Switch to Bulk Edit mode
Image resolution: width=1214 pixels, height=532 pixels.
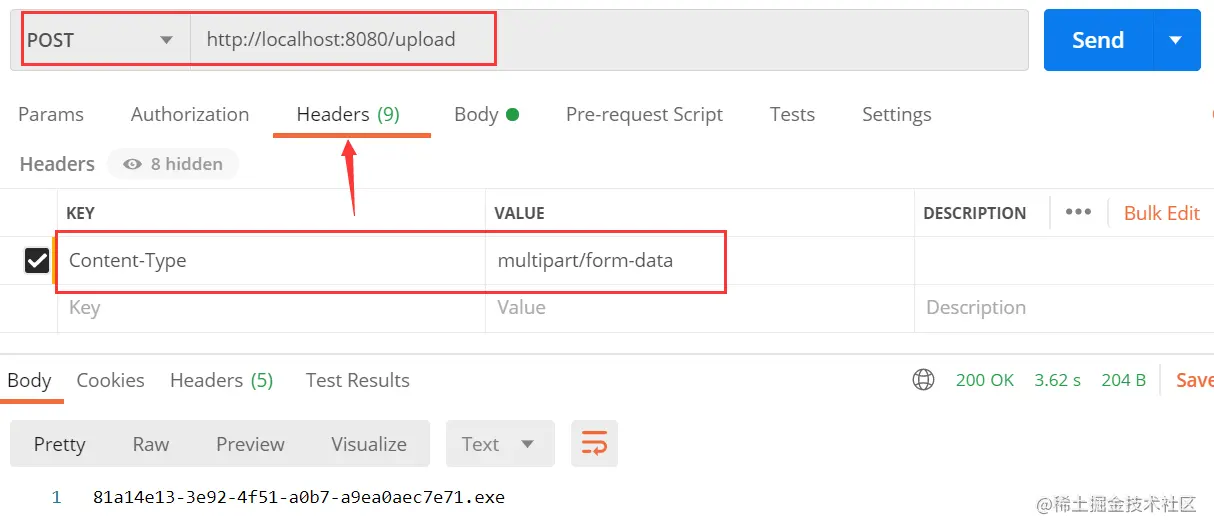click(x=1162, y=212)
